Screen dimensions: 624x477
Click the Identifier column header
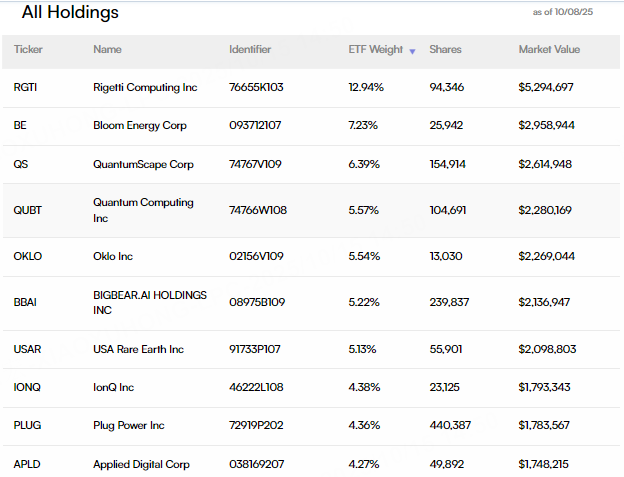[250, 49]
